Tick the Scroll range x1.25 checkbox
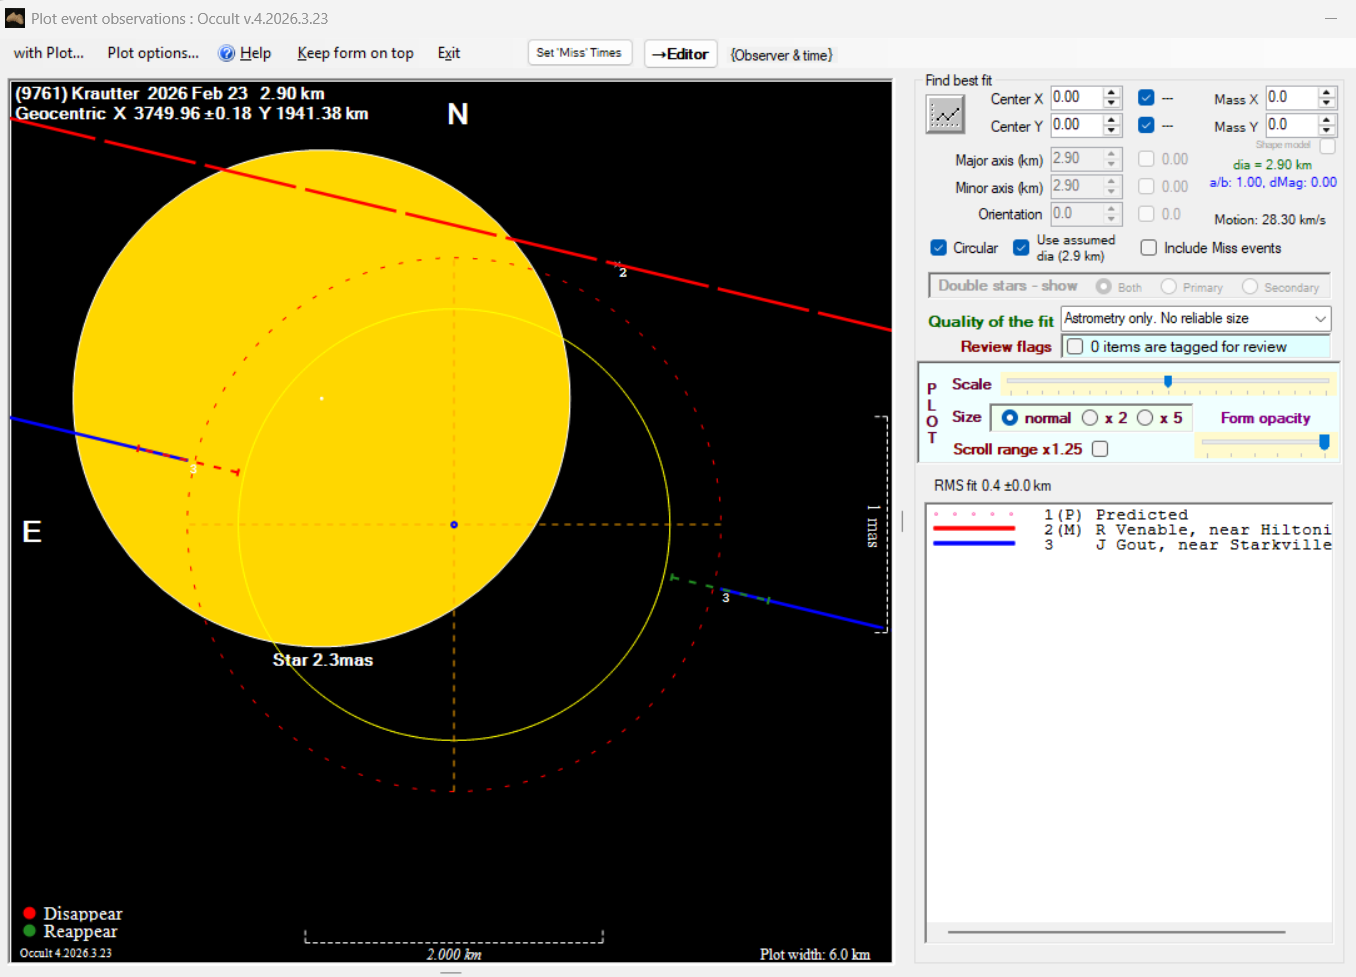The height and width of the screenshot is (977, 1356). point(1100,449)
